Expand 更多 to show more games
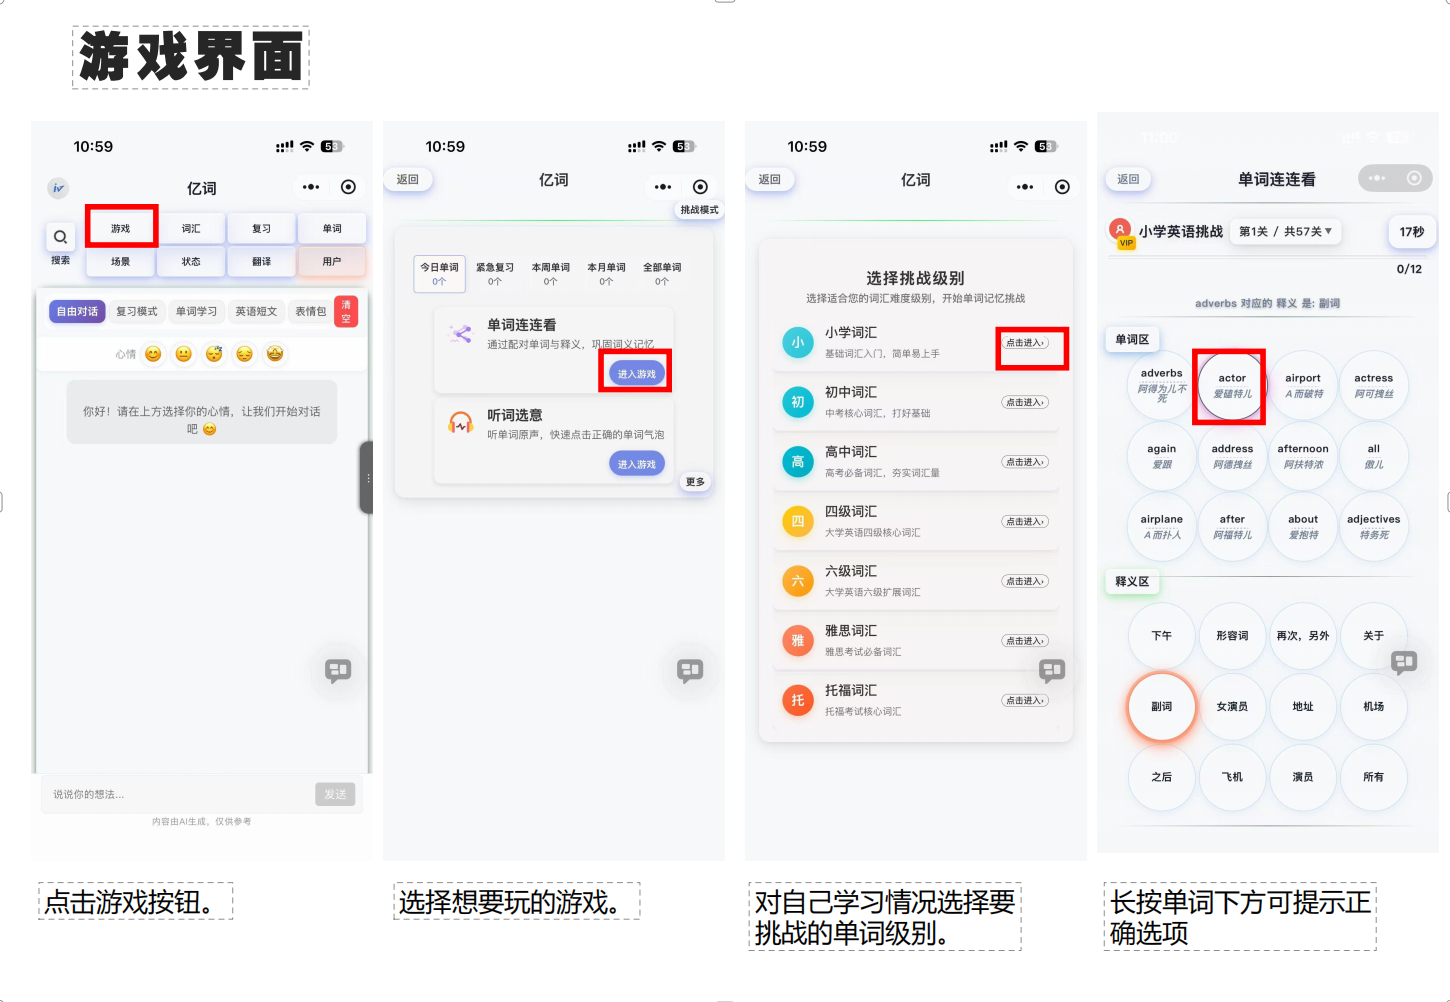Viewport: 1450px width, 1002px height. [x=694, y=481]
